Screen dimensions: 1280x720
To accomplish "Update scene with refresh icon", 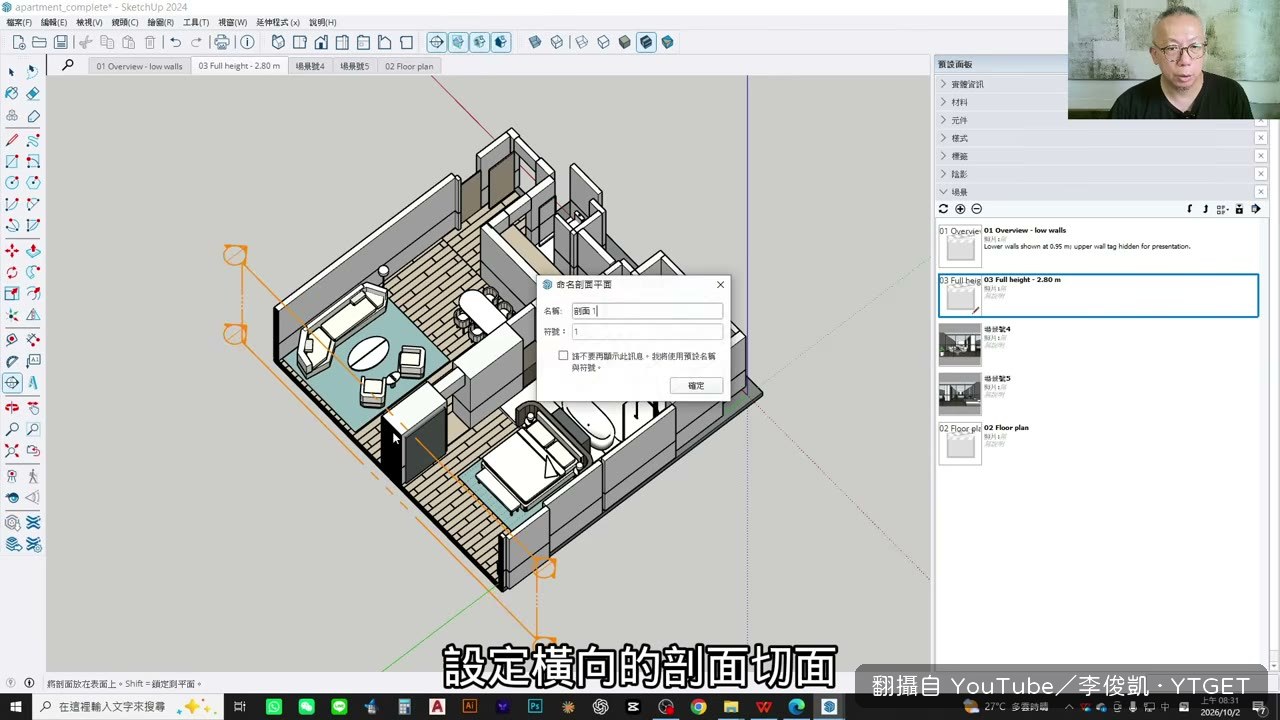I will point(943,209).
